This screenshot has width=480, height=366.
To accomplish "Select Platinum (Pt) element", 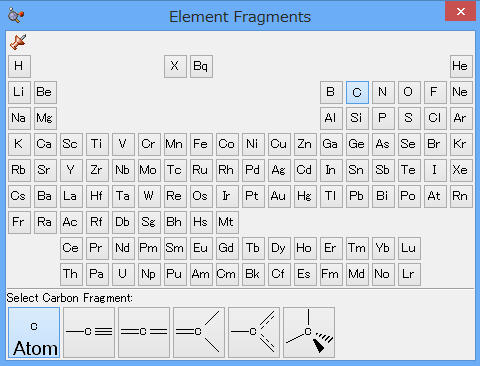I will [x=253, y=196].
